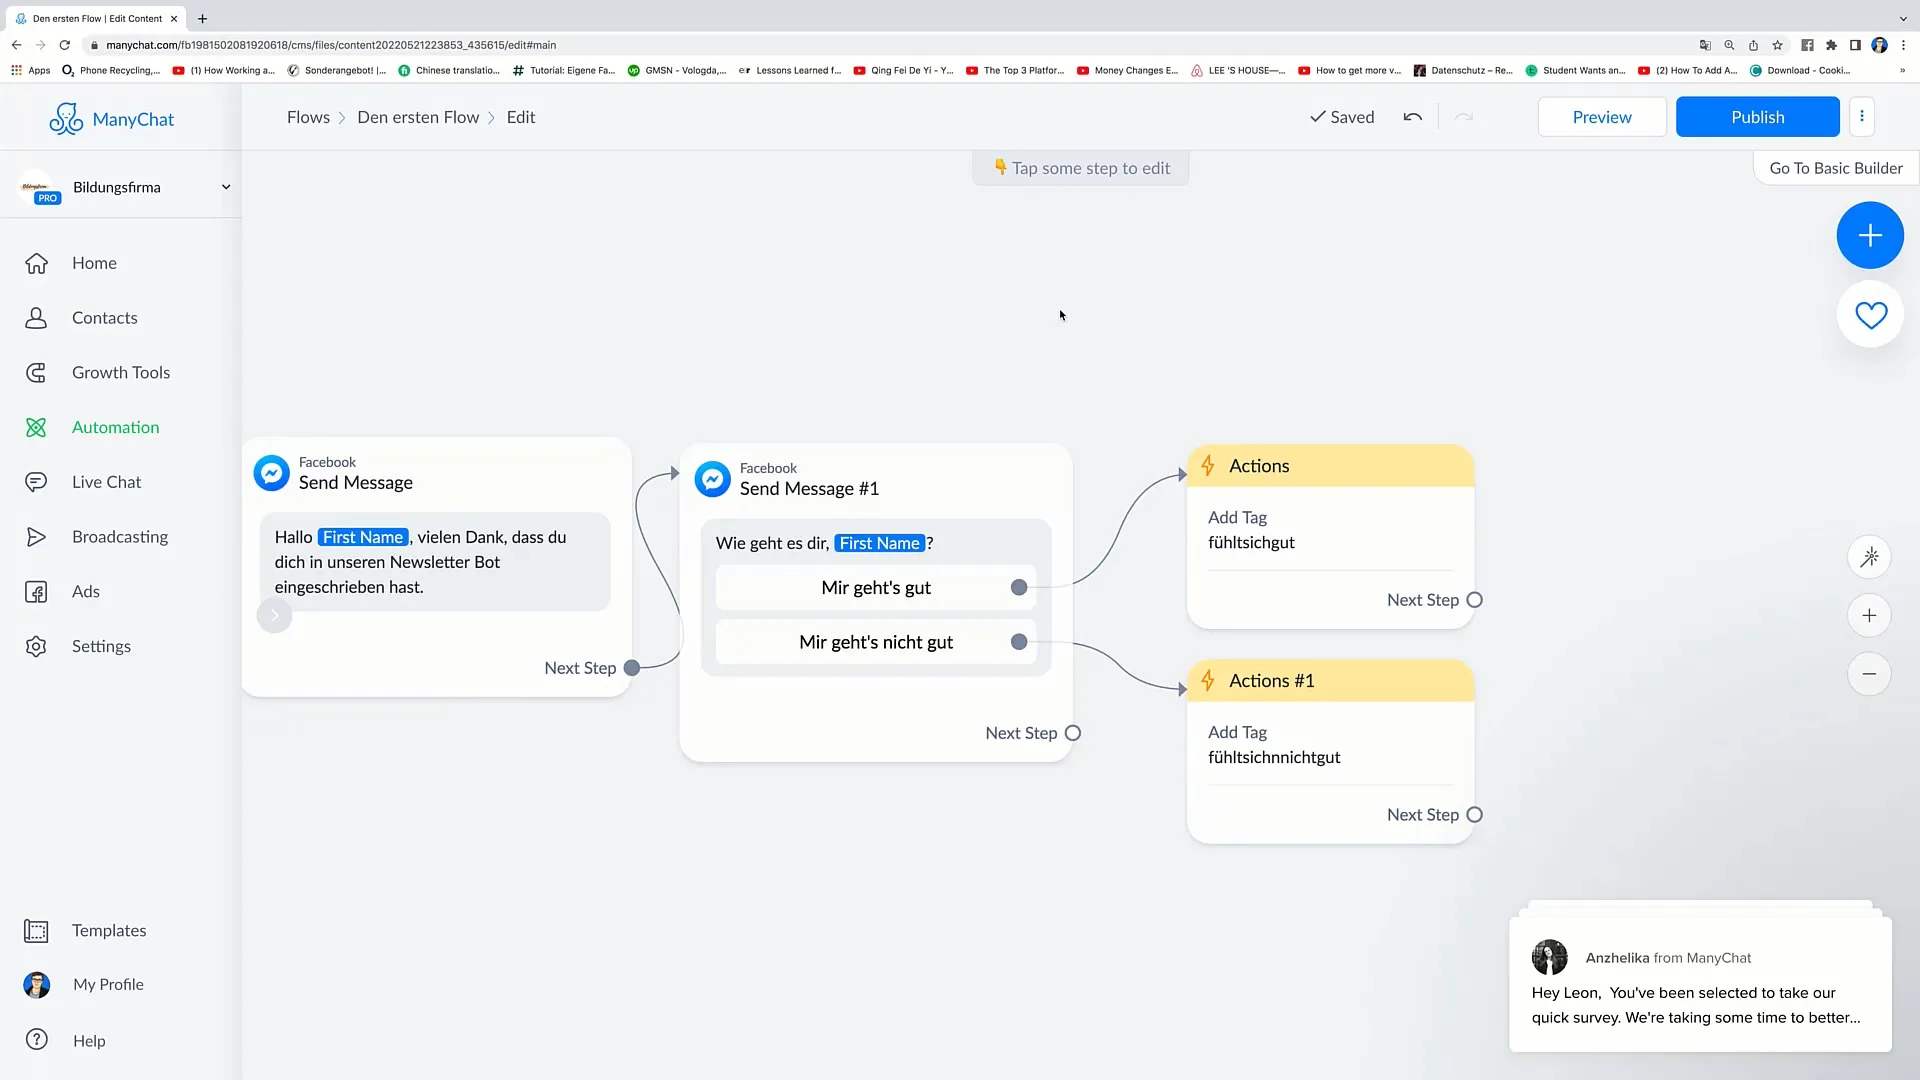Open the Broadcasting sidebar icon

[x=36, y=537]
